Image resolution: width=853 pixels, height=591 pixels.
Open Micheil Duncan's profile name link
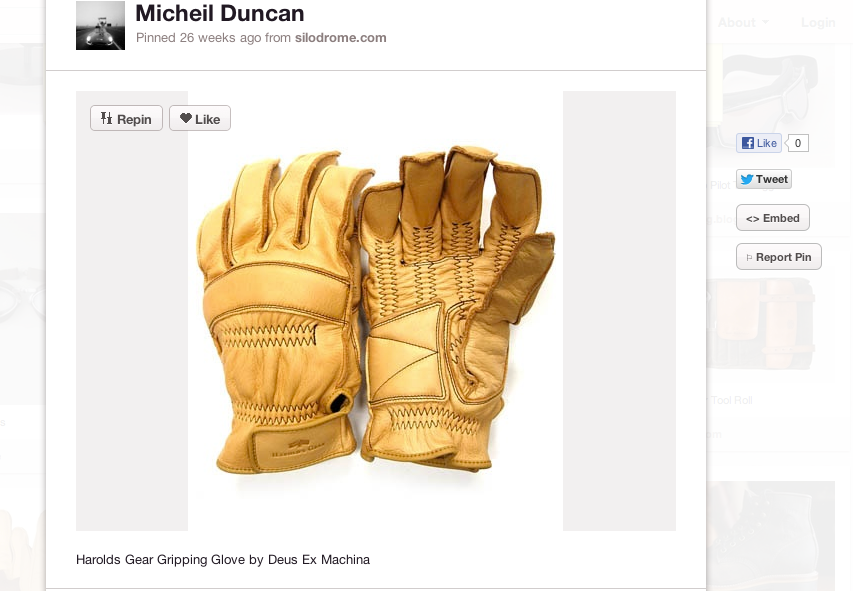(x=220, y=13)
